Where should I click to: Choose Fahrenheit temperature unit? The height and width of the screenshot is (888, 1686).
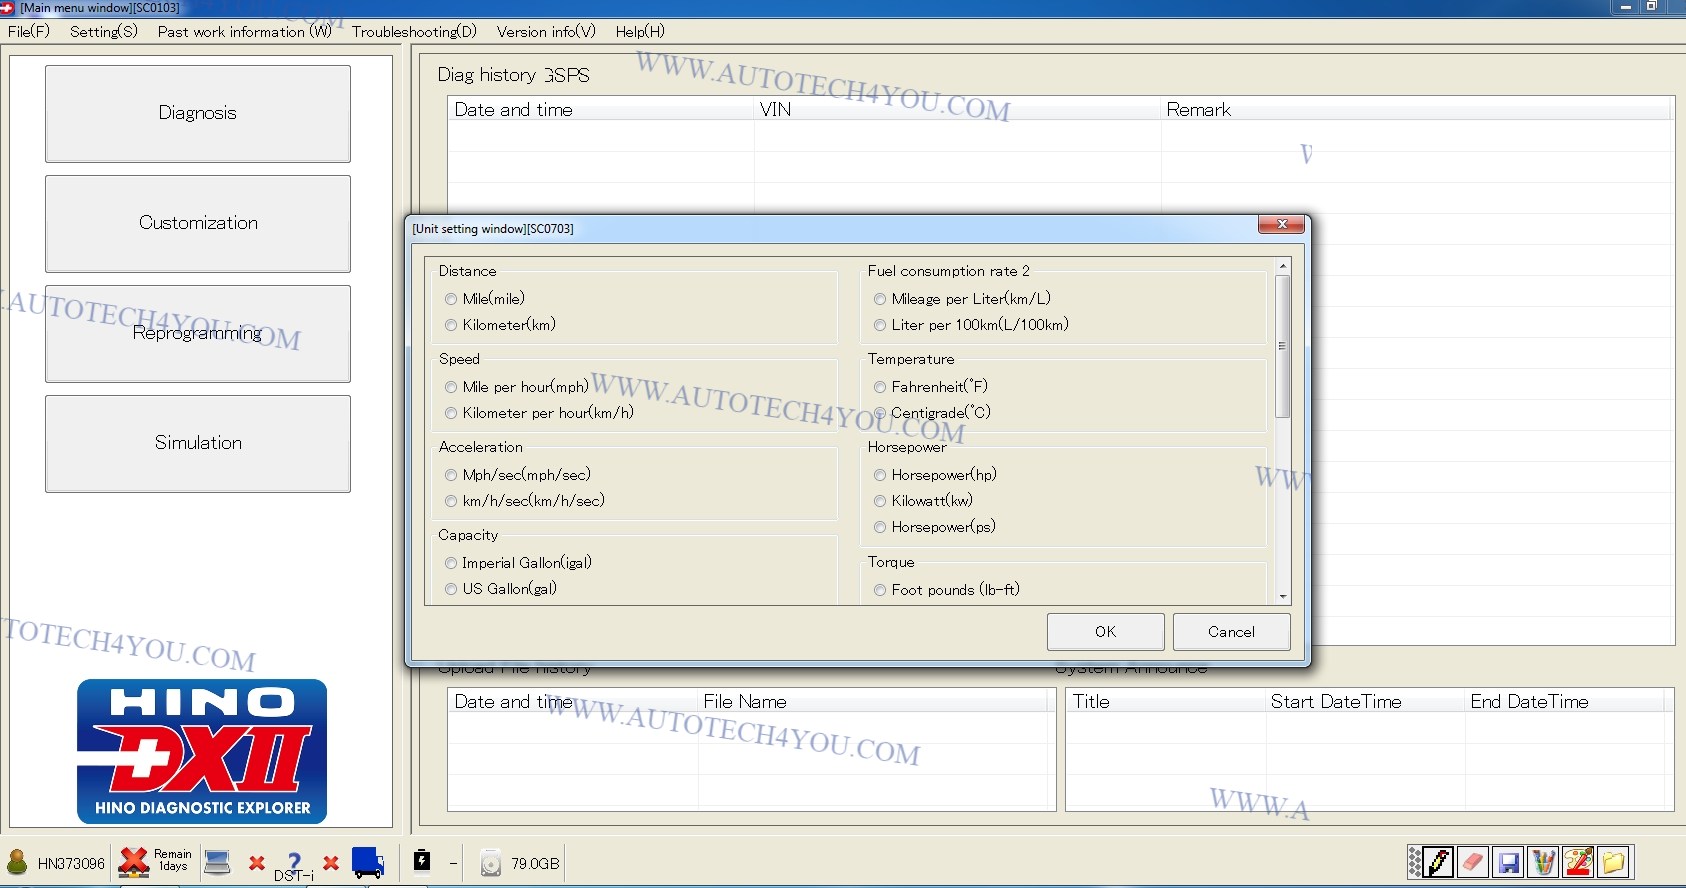coord(880,387)
